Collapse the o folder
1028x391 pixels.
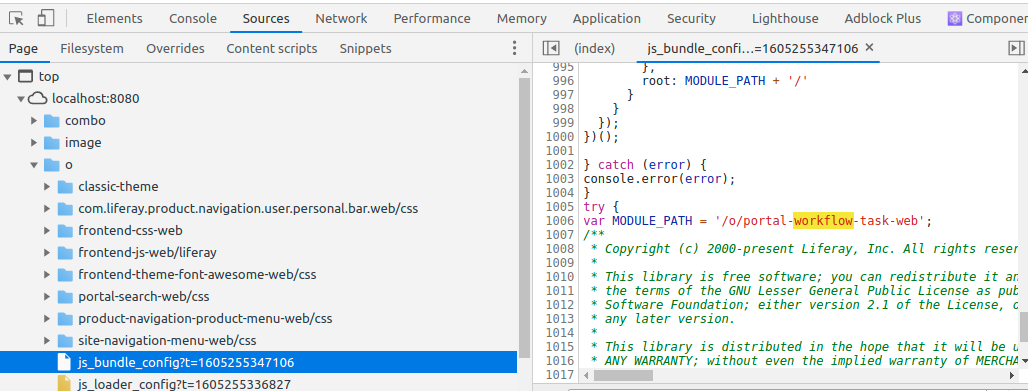[x=34, y=165]
